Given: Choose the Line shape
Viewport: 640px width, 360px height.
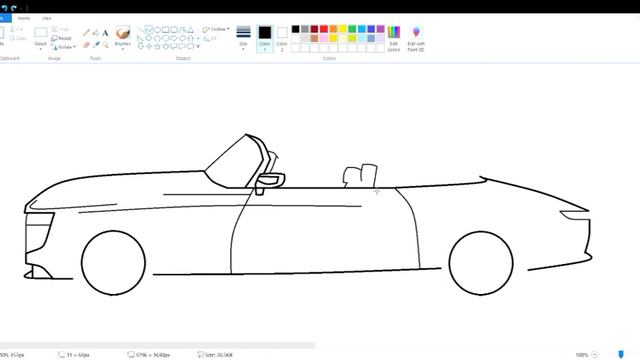Looking at the screenshot, I should click(x=140, y=29).
